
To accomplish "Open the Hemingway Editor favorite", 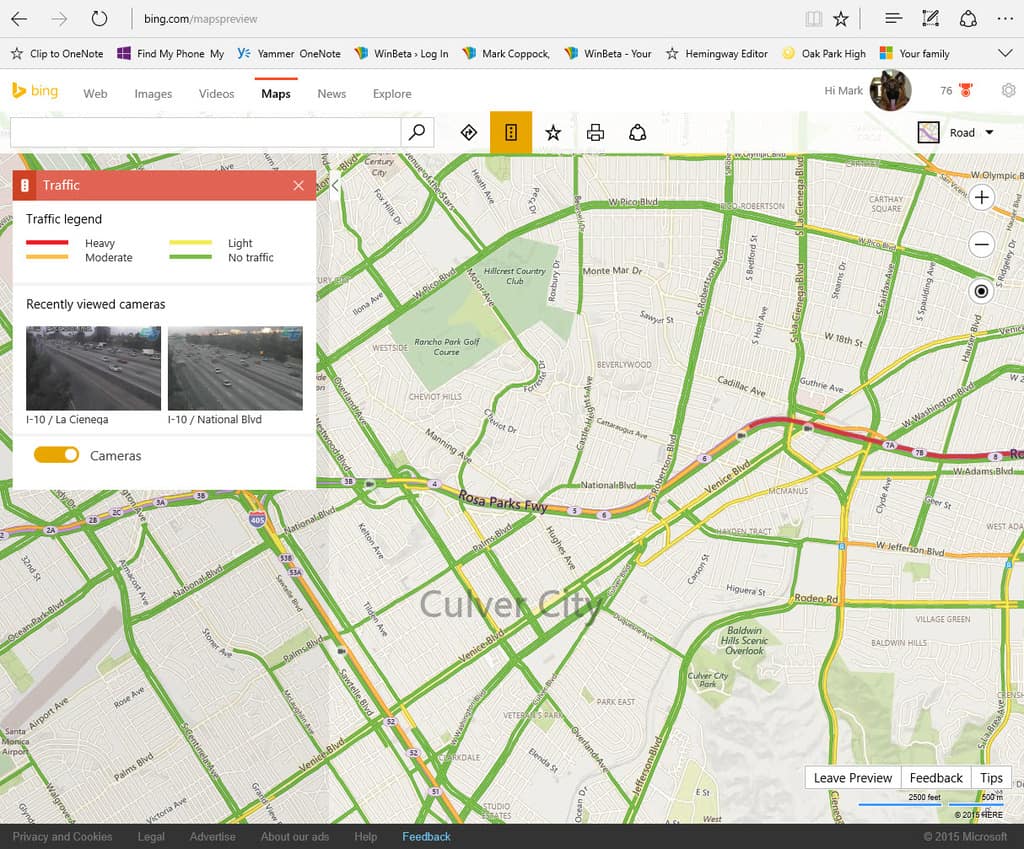I will coord(716,54).
